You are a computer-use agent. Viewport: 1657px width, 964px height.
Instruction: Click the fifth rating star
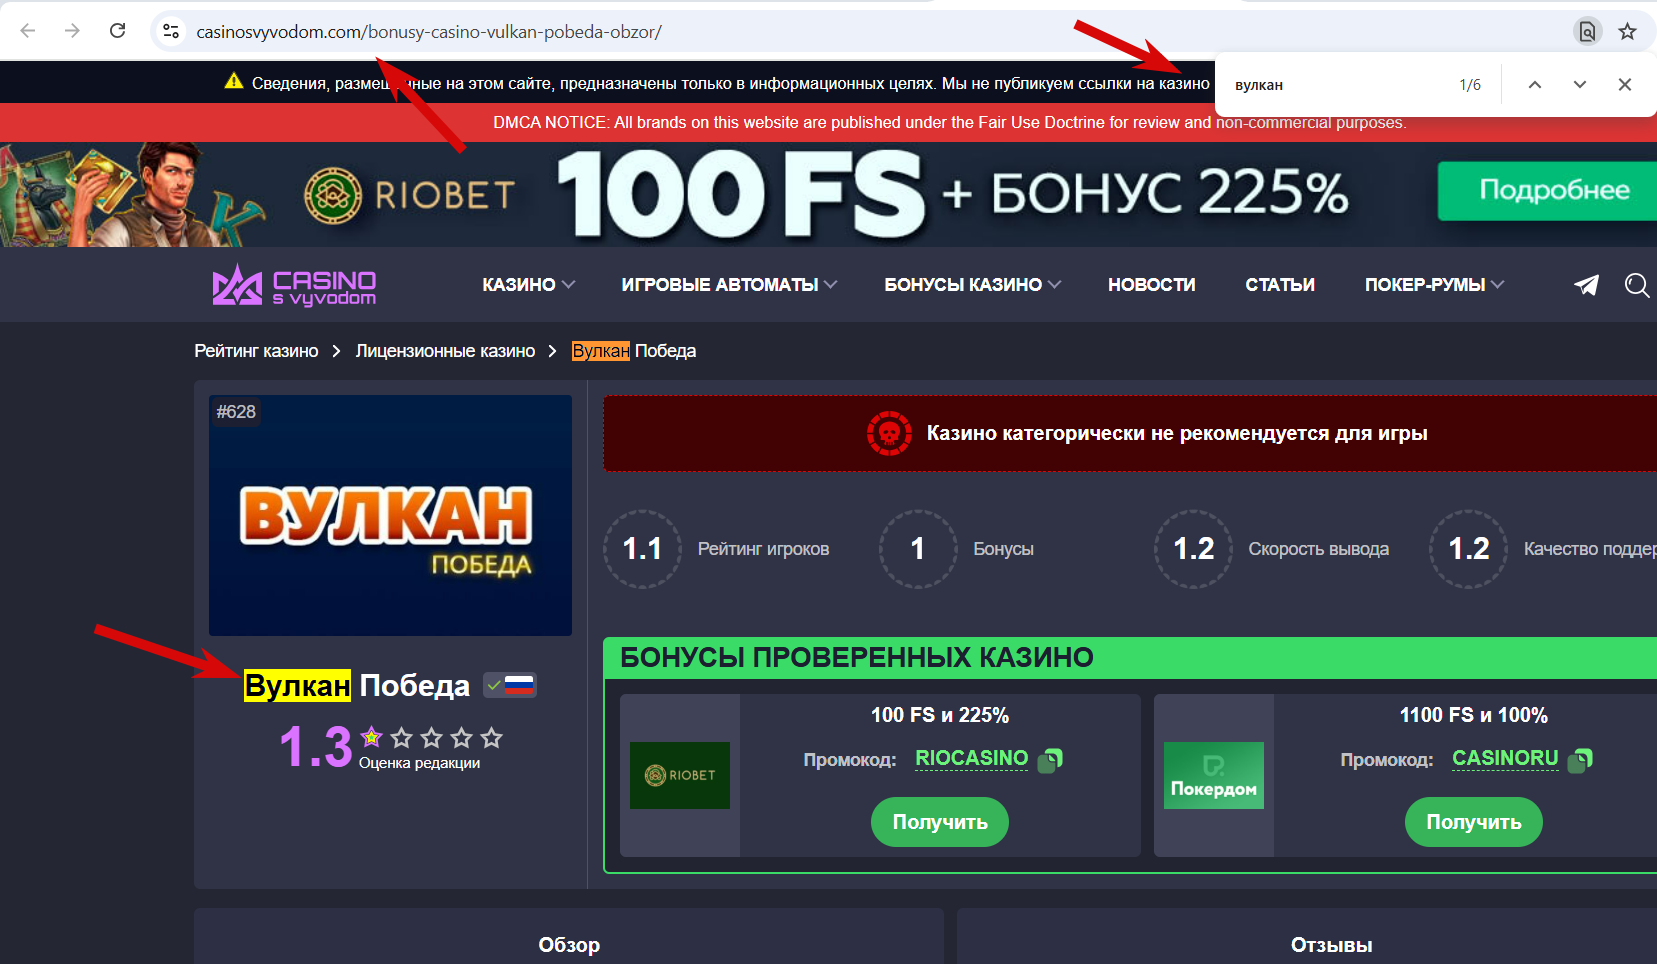point(491,738)
